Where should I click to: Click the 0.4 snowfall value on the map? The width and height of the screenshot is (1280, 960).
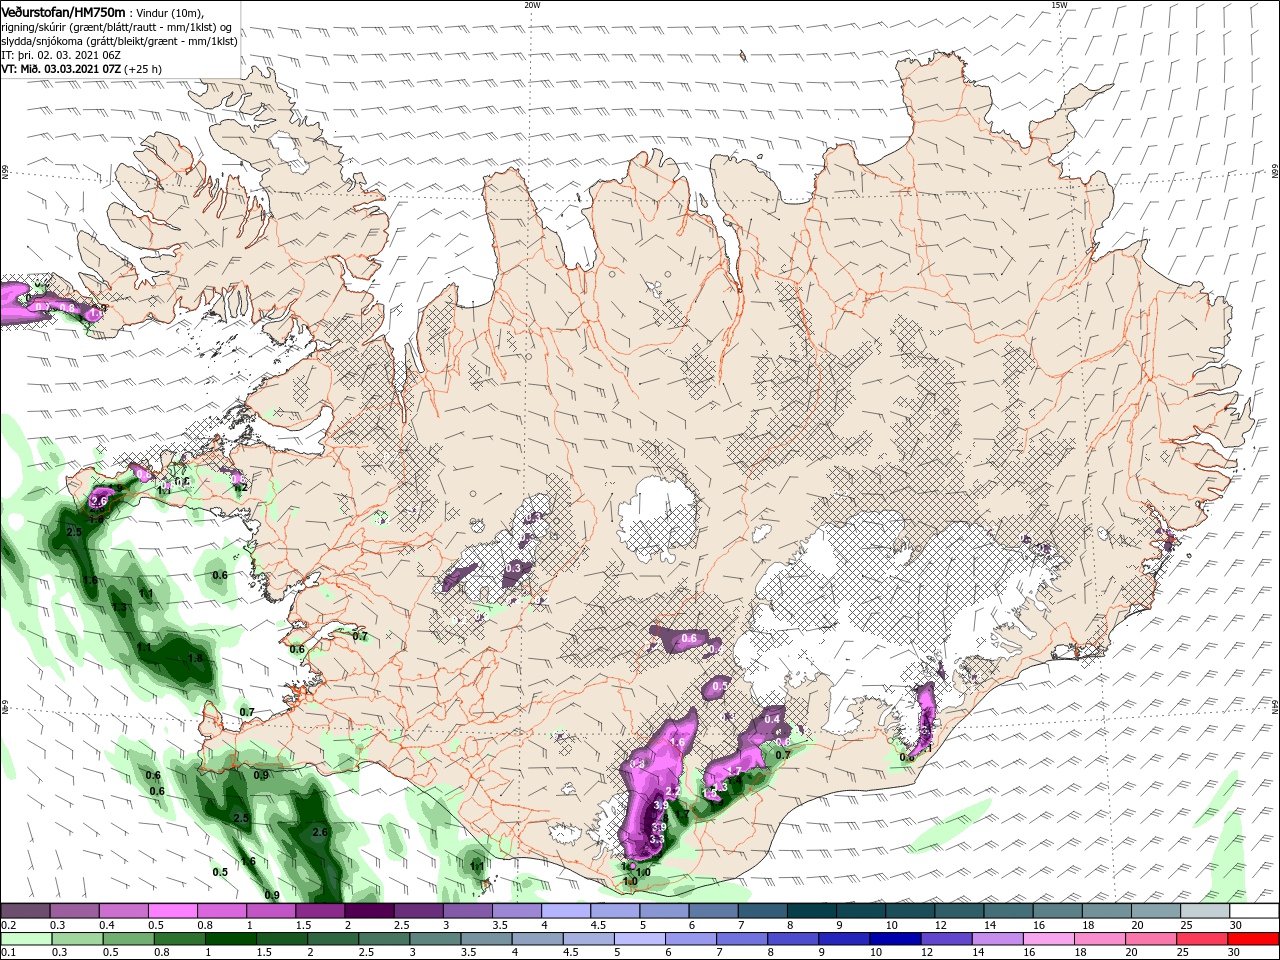click(772, 719)
